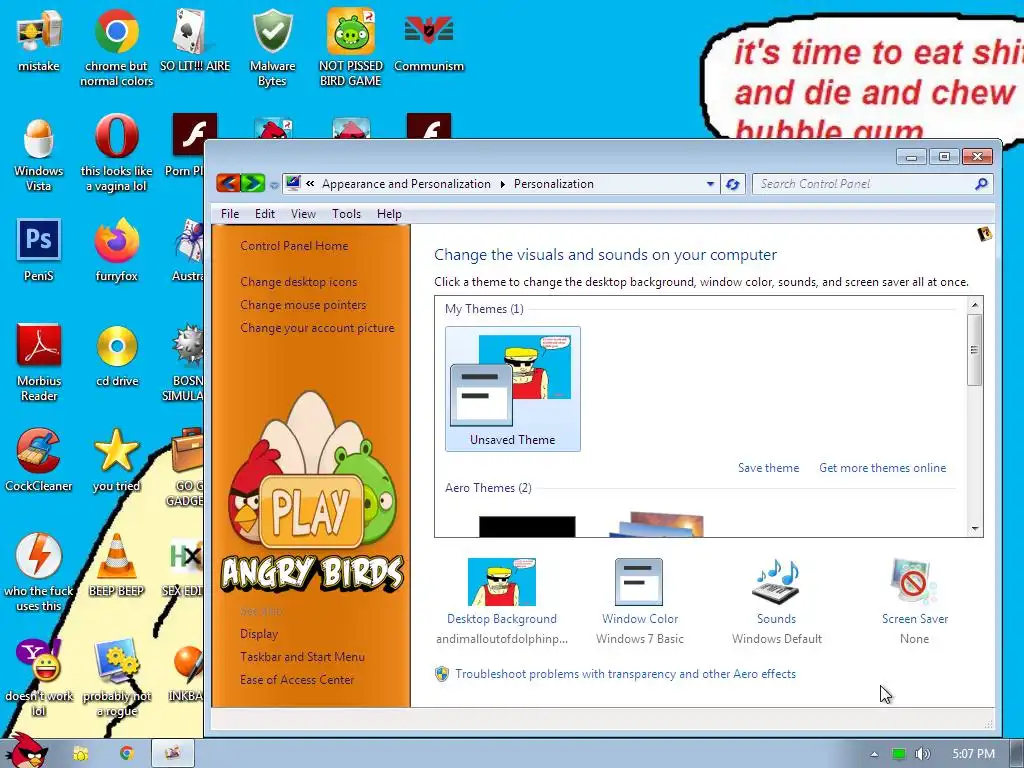Open the File menu
Viewport: 1024px width, 768px height.
tap(230, 214)
